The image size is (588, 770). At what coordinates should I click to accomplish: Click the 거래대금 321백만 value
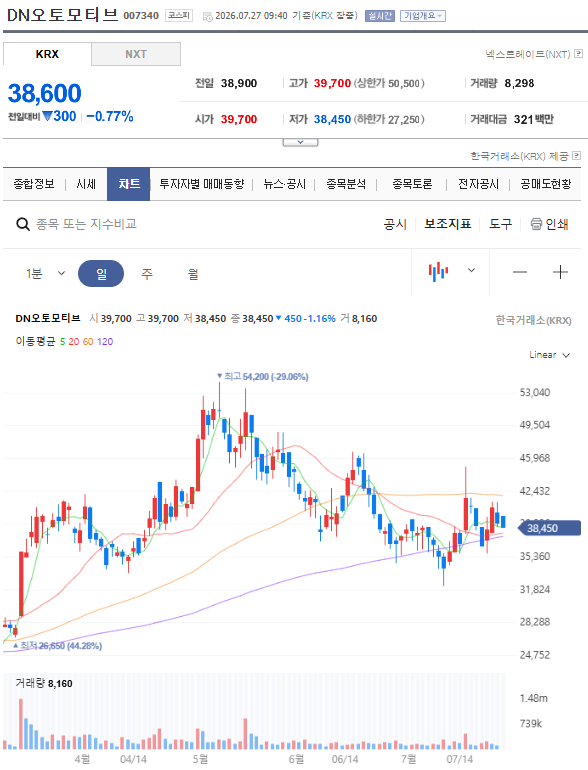click(533, 119)
